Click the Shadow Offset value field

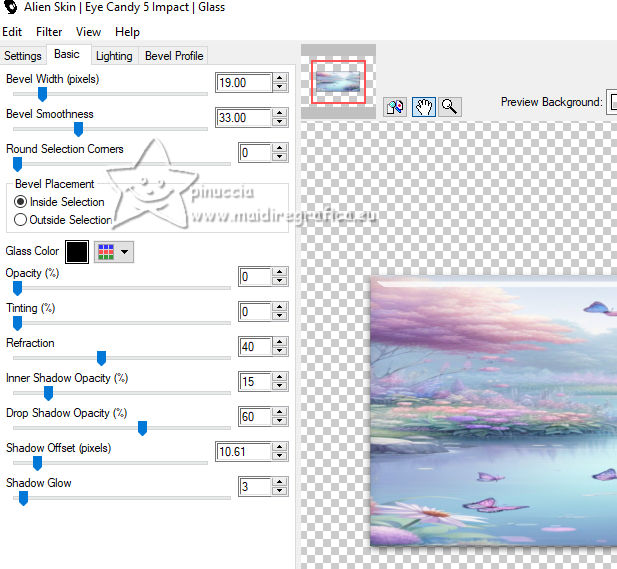coord(244,452)
